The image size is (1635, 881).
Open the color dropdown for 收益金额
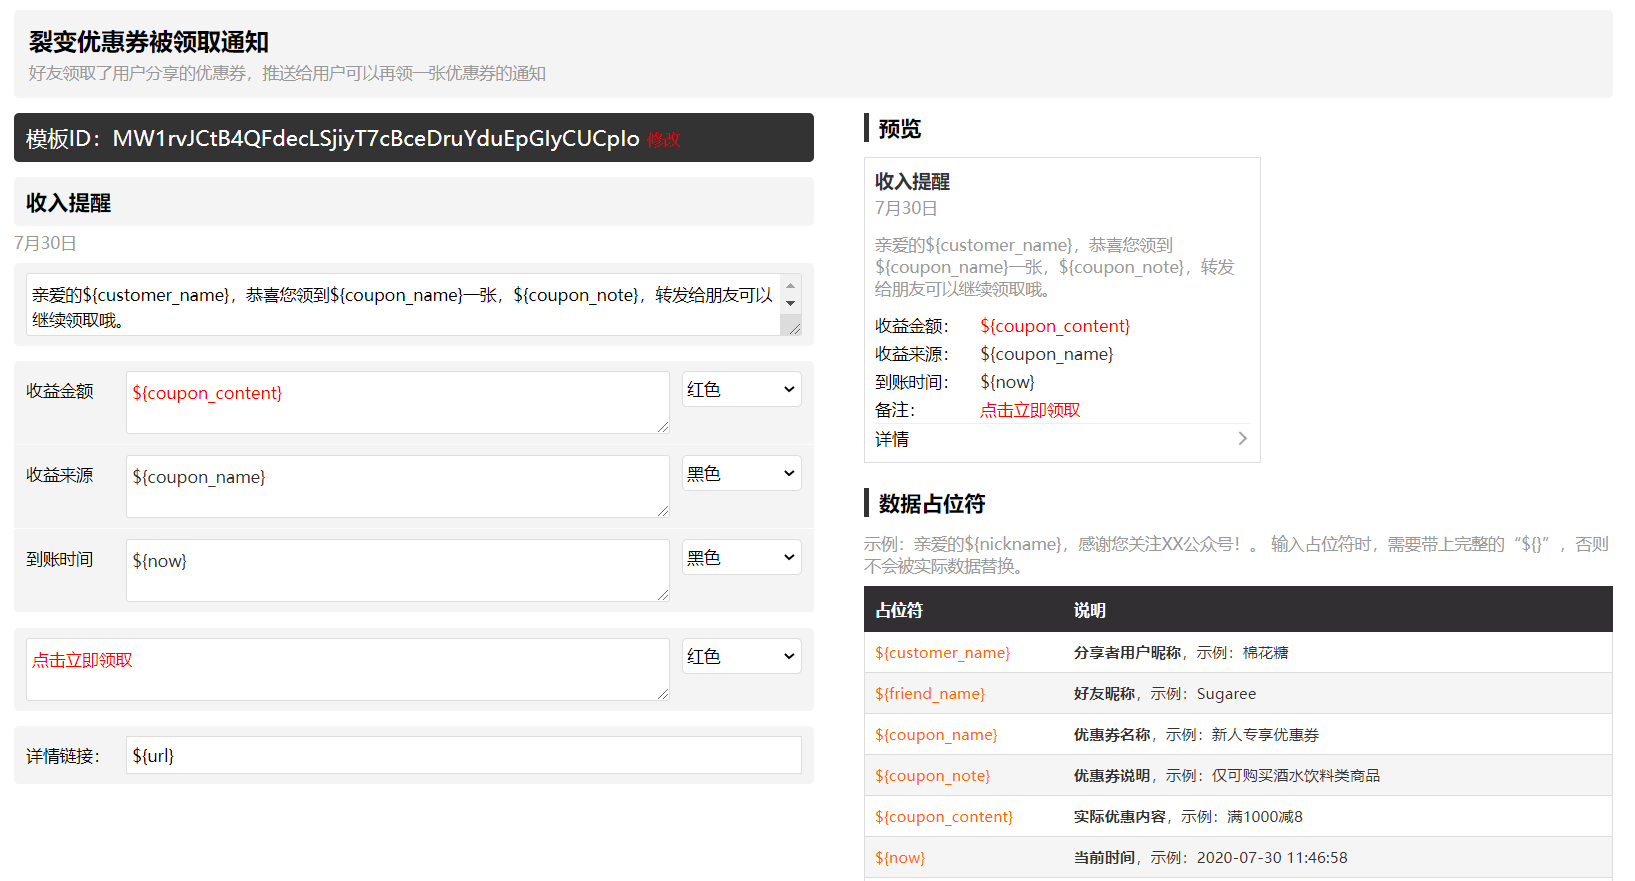(741, 389)
